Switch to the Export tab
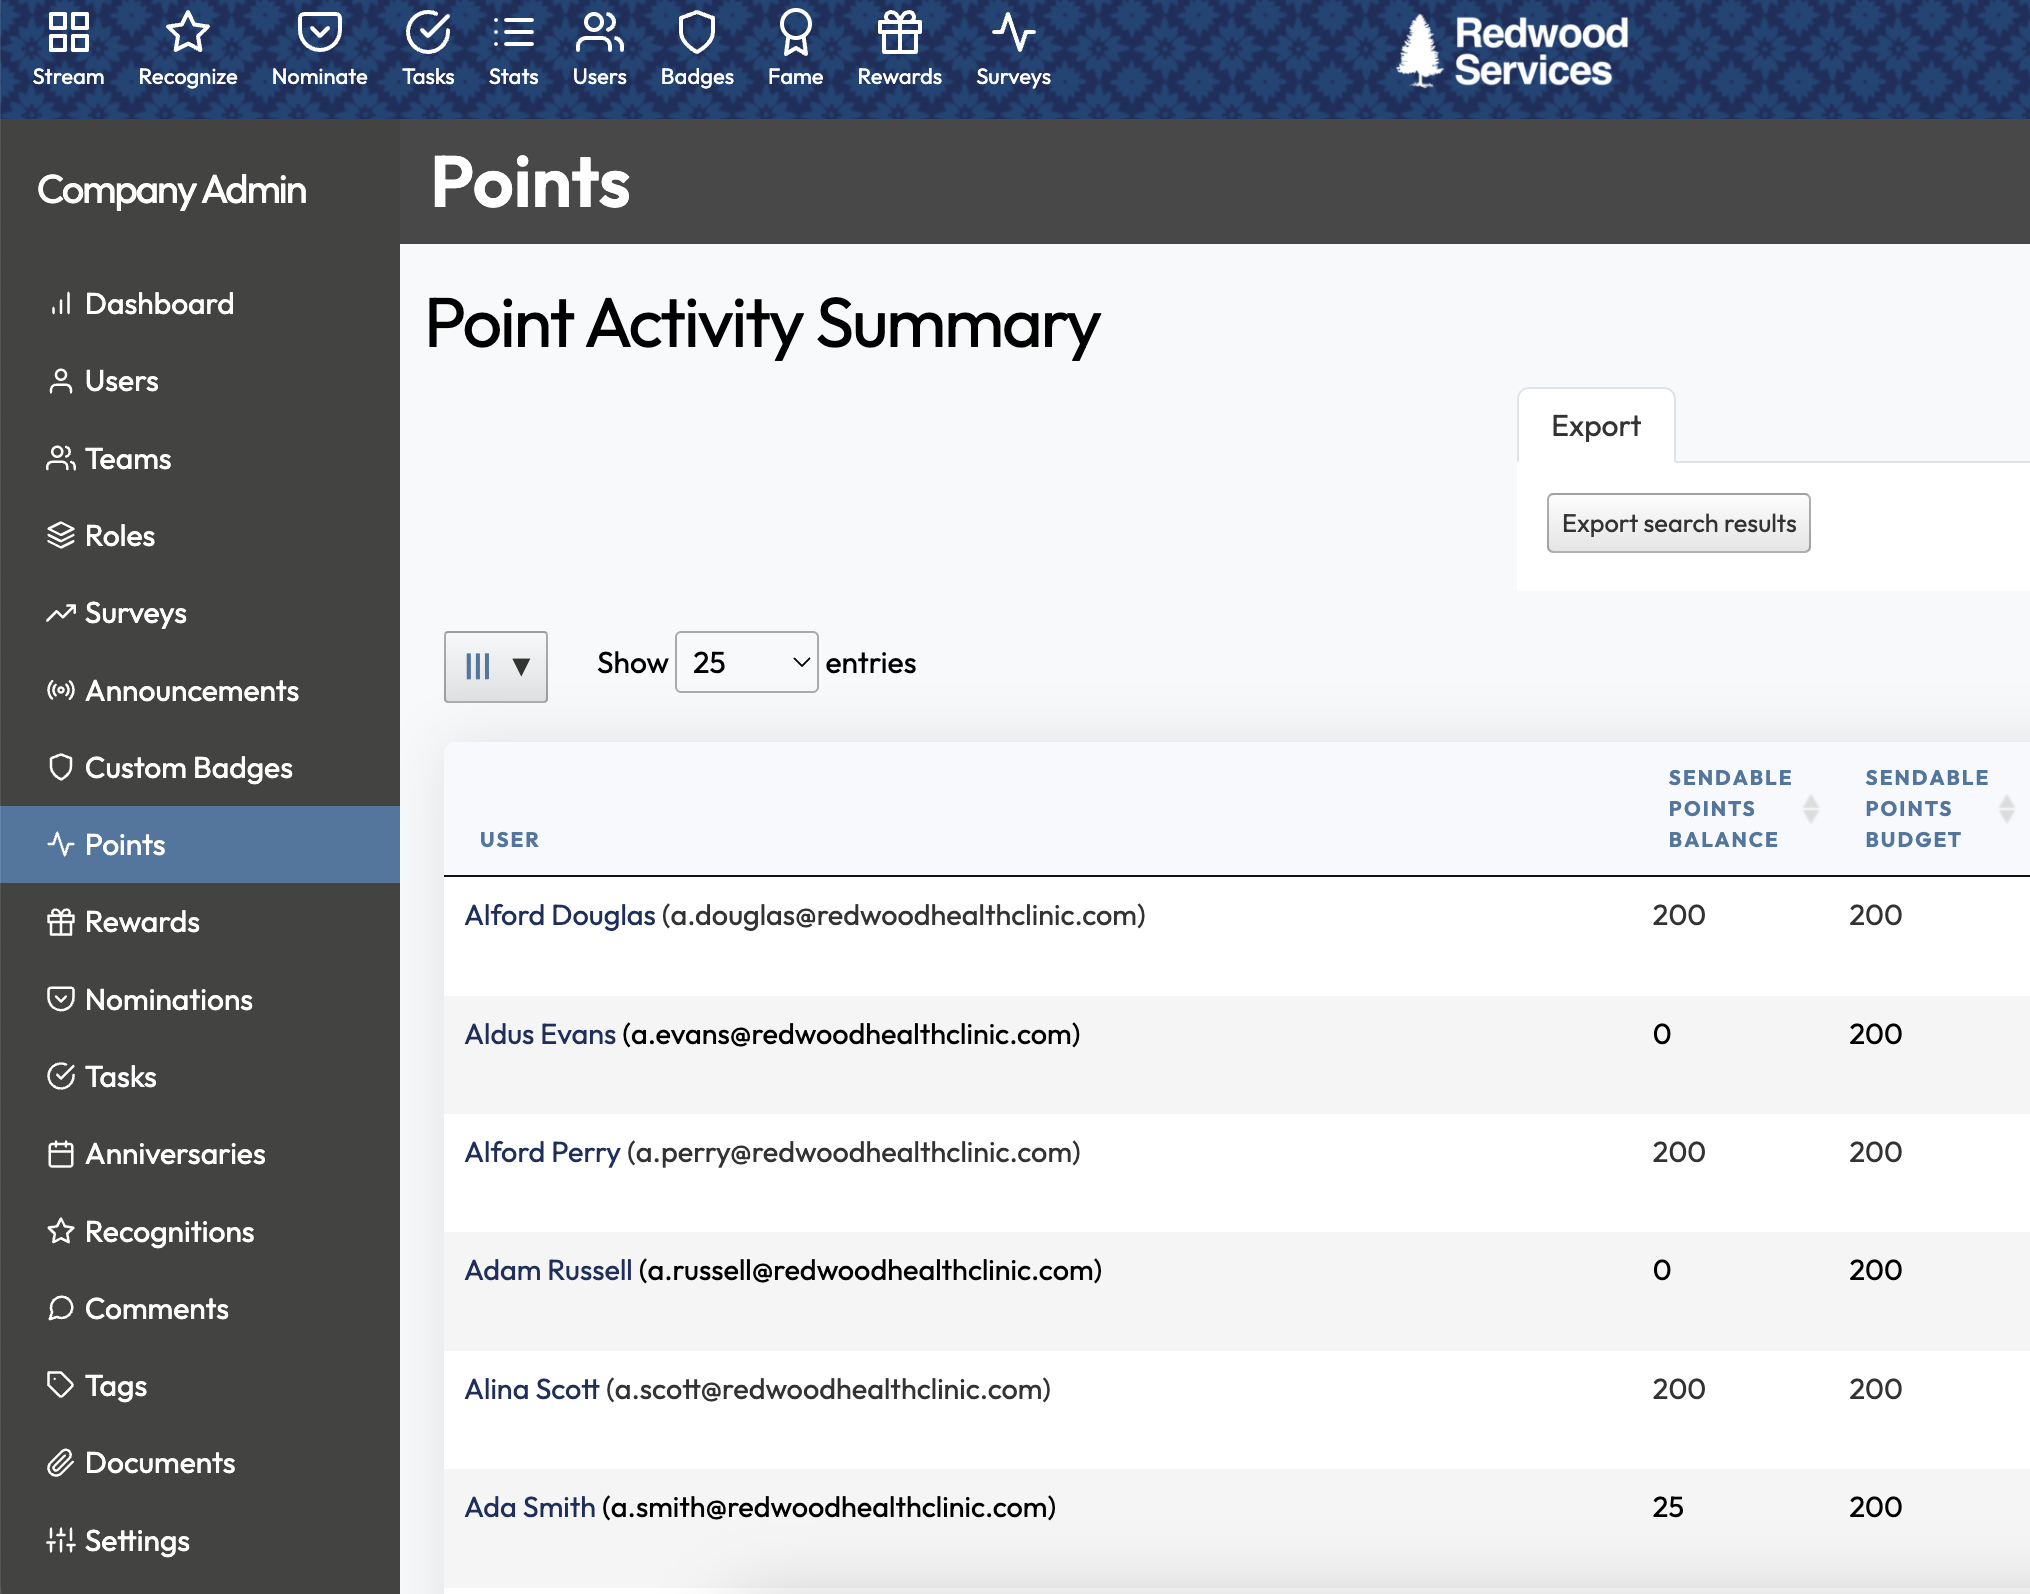Screen dimensions: 2030x1594 [x=1594, y=425]
